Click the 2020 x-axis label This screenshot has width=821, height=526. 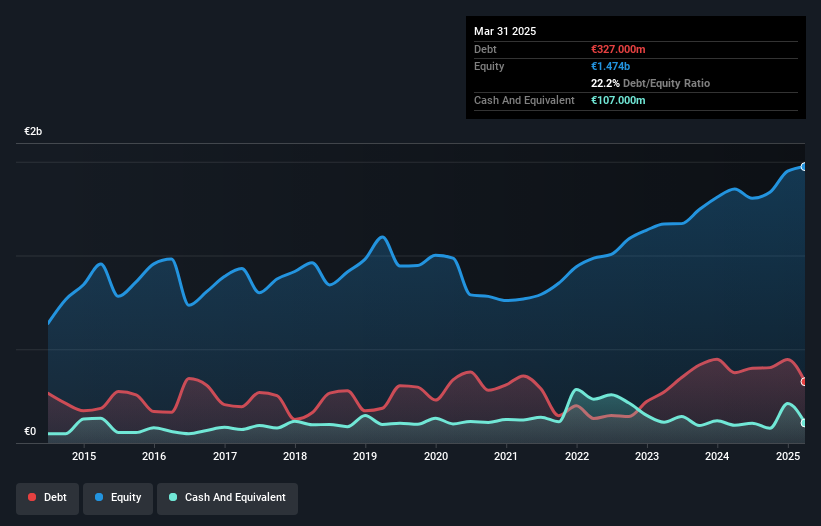[436, 456]
